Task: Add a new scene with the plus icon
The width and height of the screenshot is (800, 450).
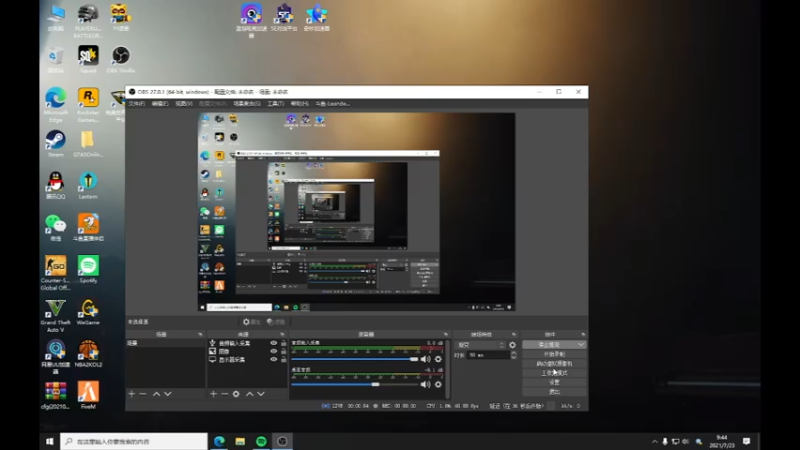Action: pyautogui.click(x=132, y=394)
